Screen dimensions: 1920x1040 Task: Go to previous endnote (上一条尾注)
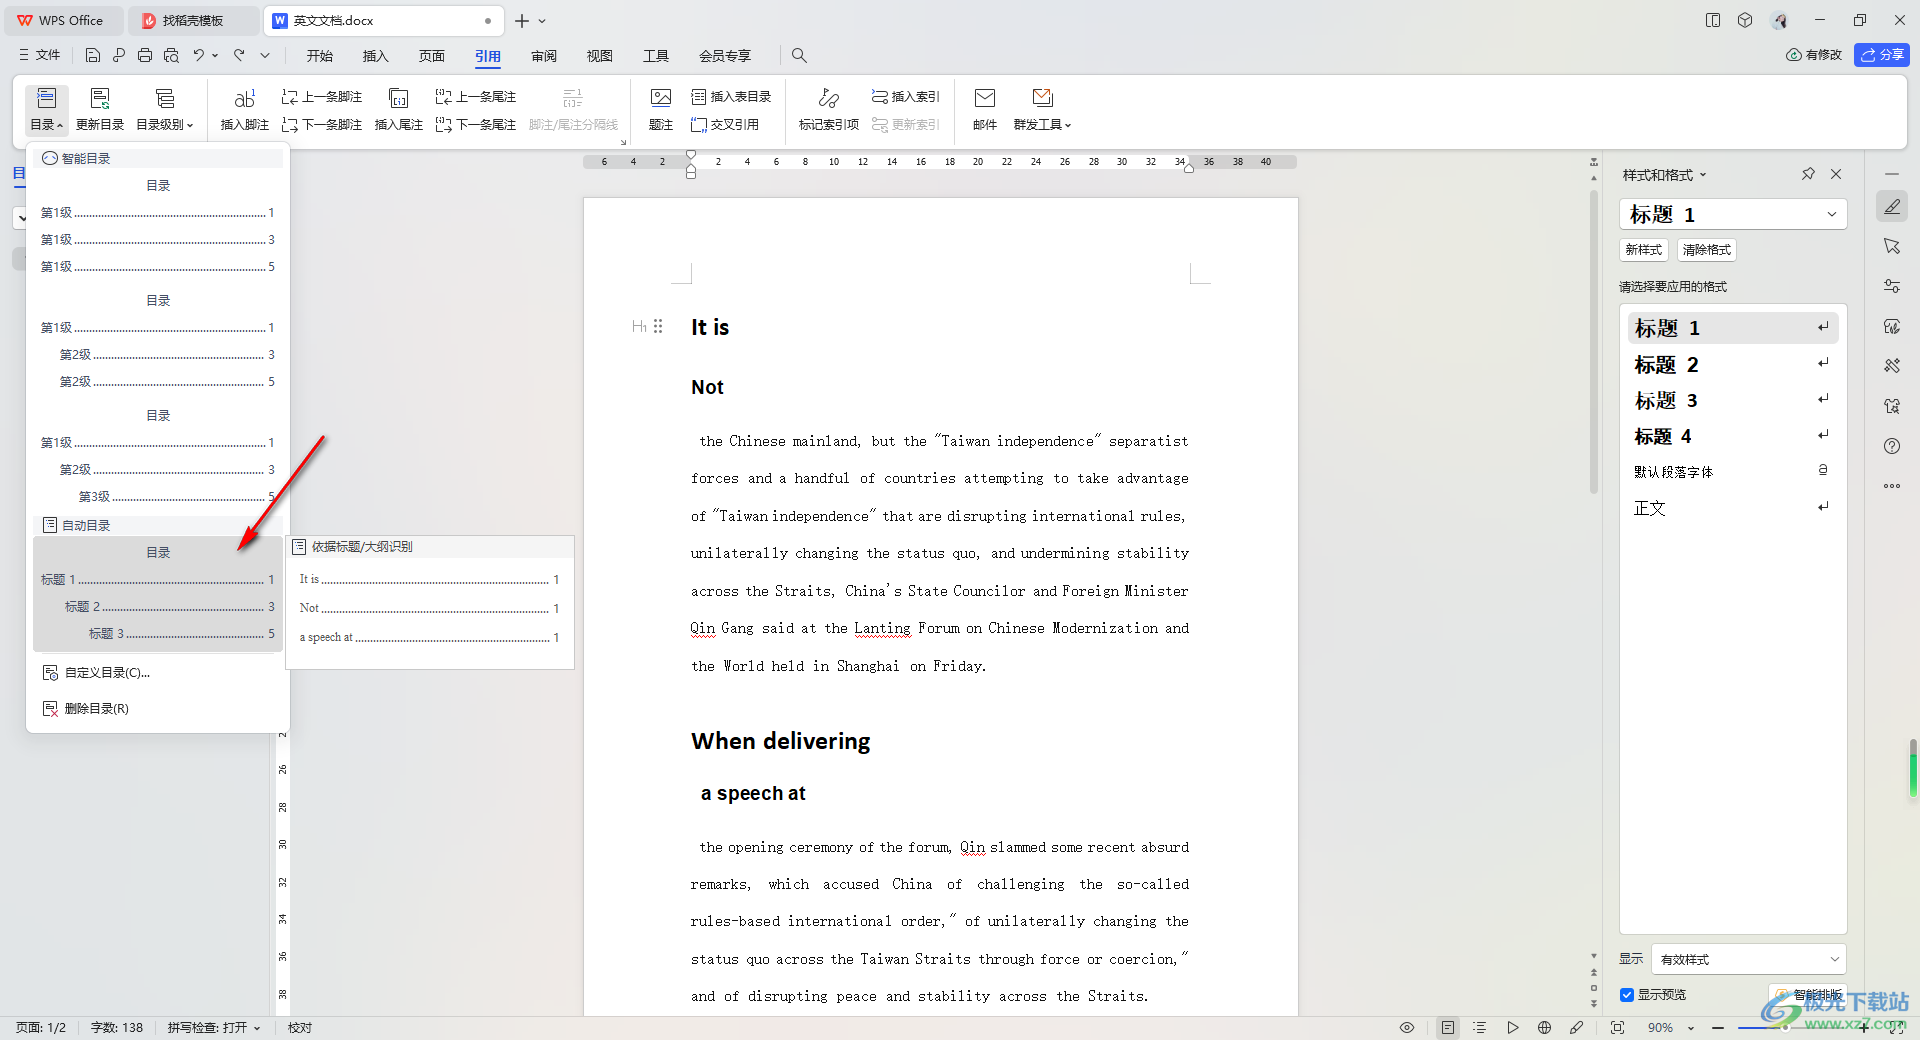click(x=476, y=97)
